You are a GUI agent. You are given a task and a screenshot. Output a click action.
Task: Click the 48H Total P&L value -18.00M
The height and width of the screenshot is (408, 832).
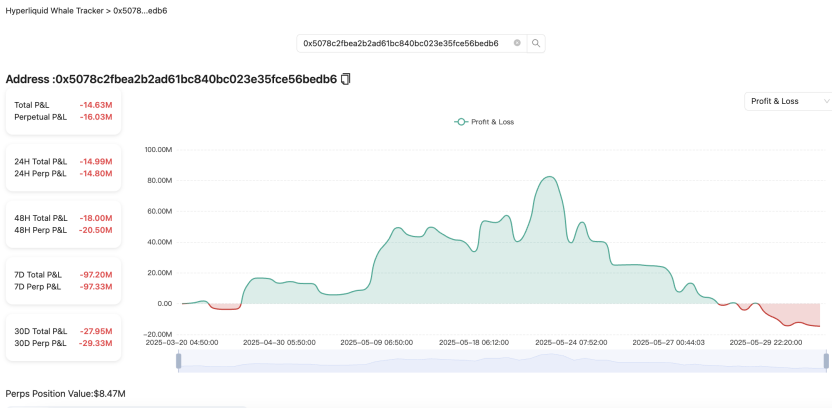tap(96, 218)
